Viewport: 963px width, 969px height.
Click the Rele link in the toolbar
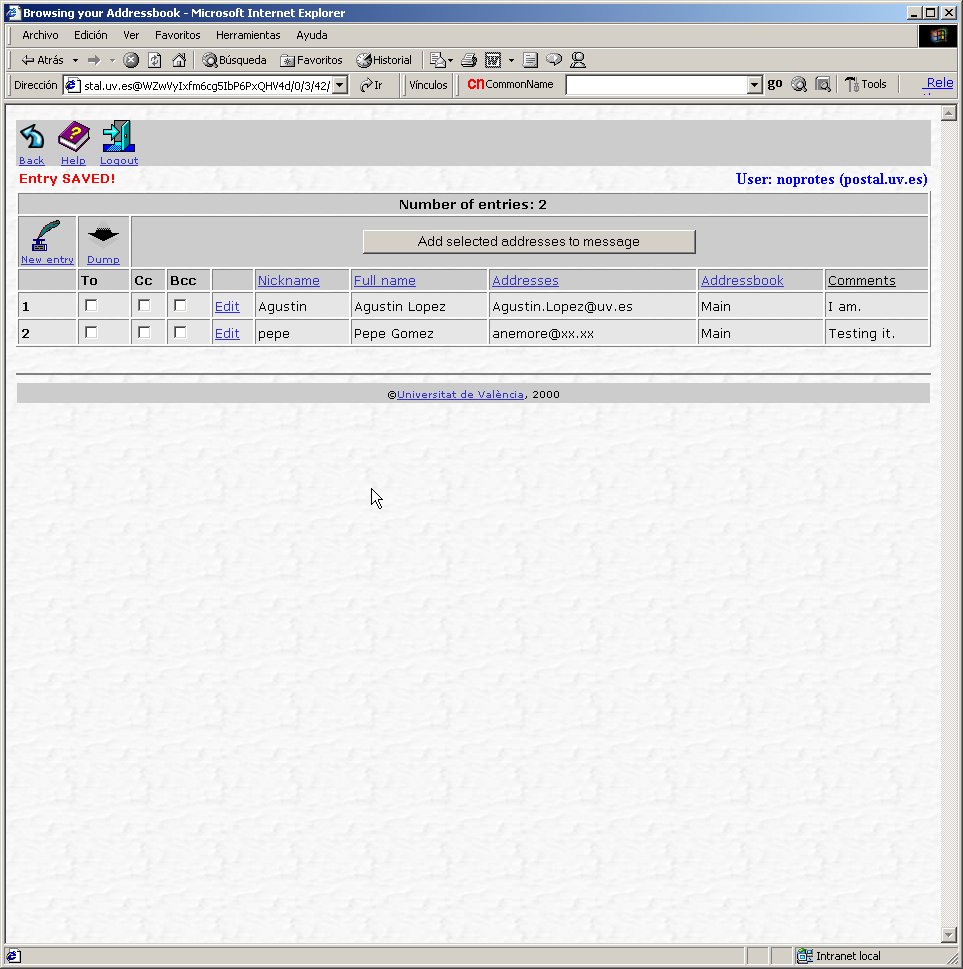click(x=940, y=83)
